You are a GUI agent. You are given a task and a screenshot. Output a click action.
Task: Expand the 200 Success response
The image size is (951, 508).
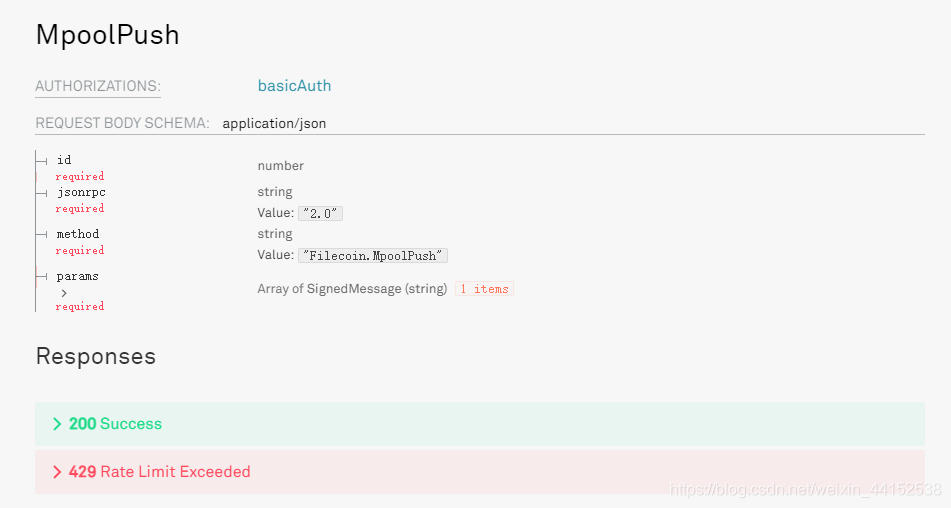click(480, 424)
